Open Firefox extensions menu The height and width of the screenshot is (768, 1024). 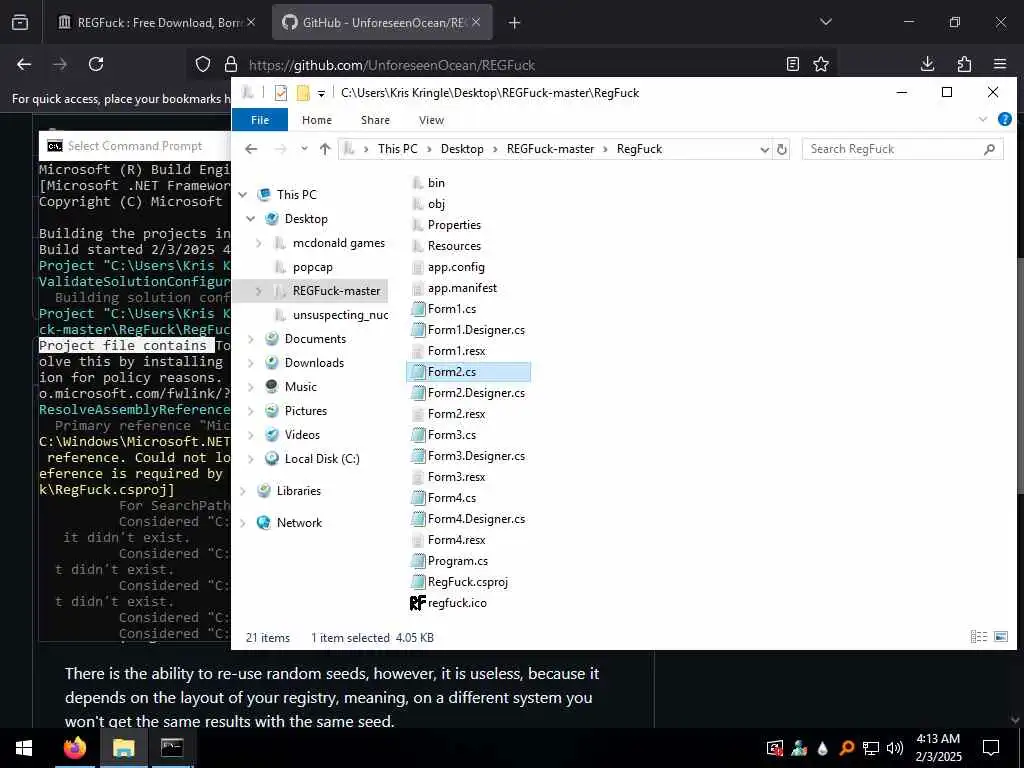coord(964,64)
